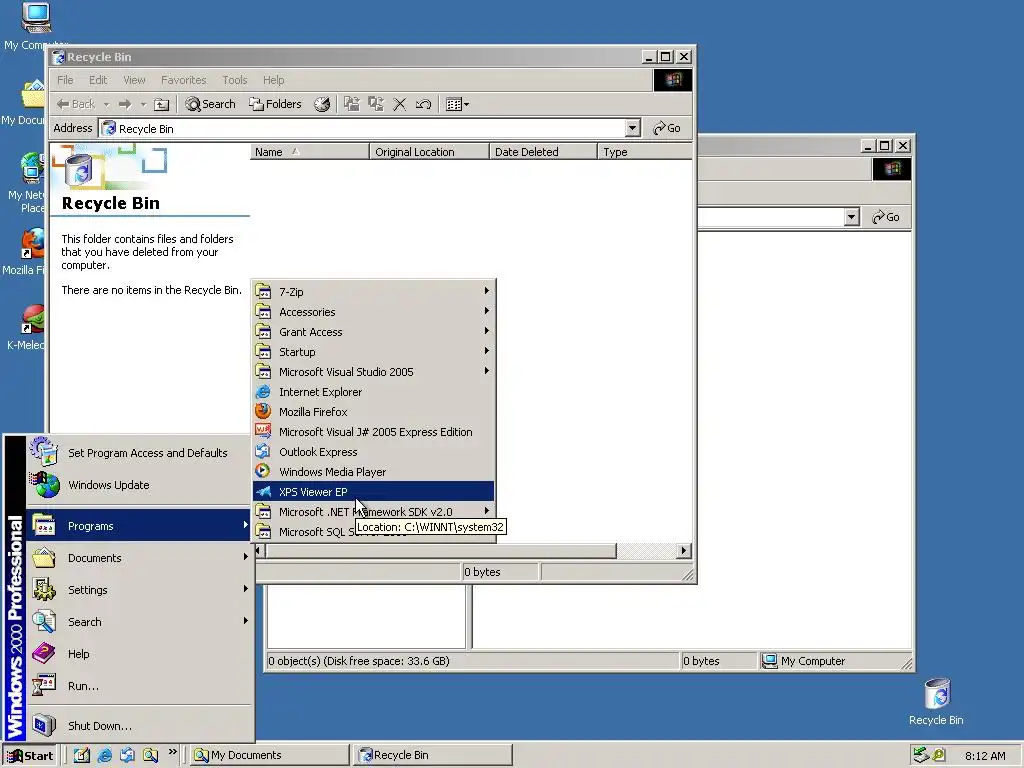Click the horizontal scrollbar track in Recycle Bin

[646, 551]
